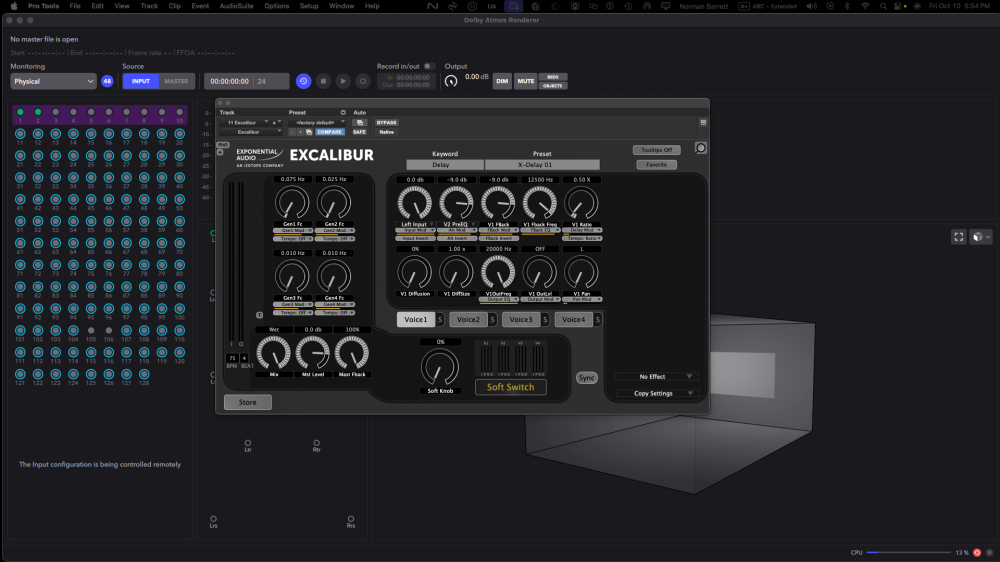Click the fullscreen icon in the room view
The height and width of the screenshot is (562, 1000).
click(958, 237)
